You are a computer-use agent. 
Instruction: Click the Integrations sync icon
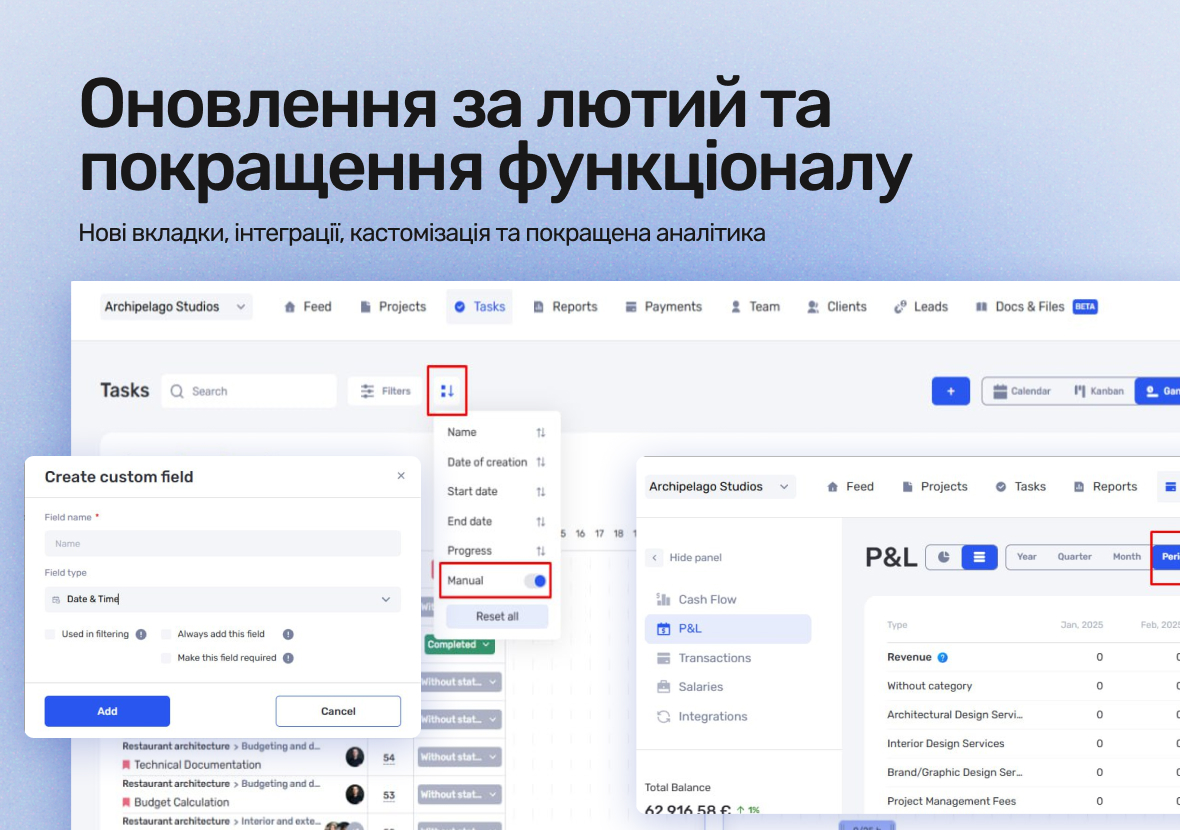point(663,716)
